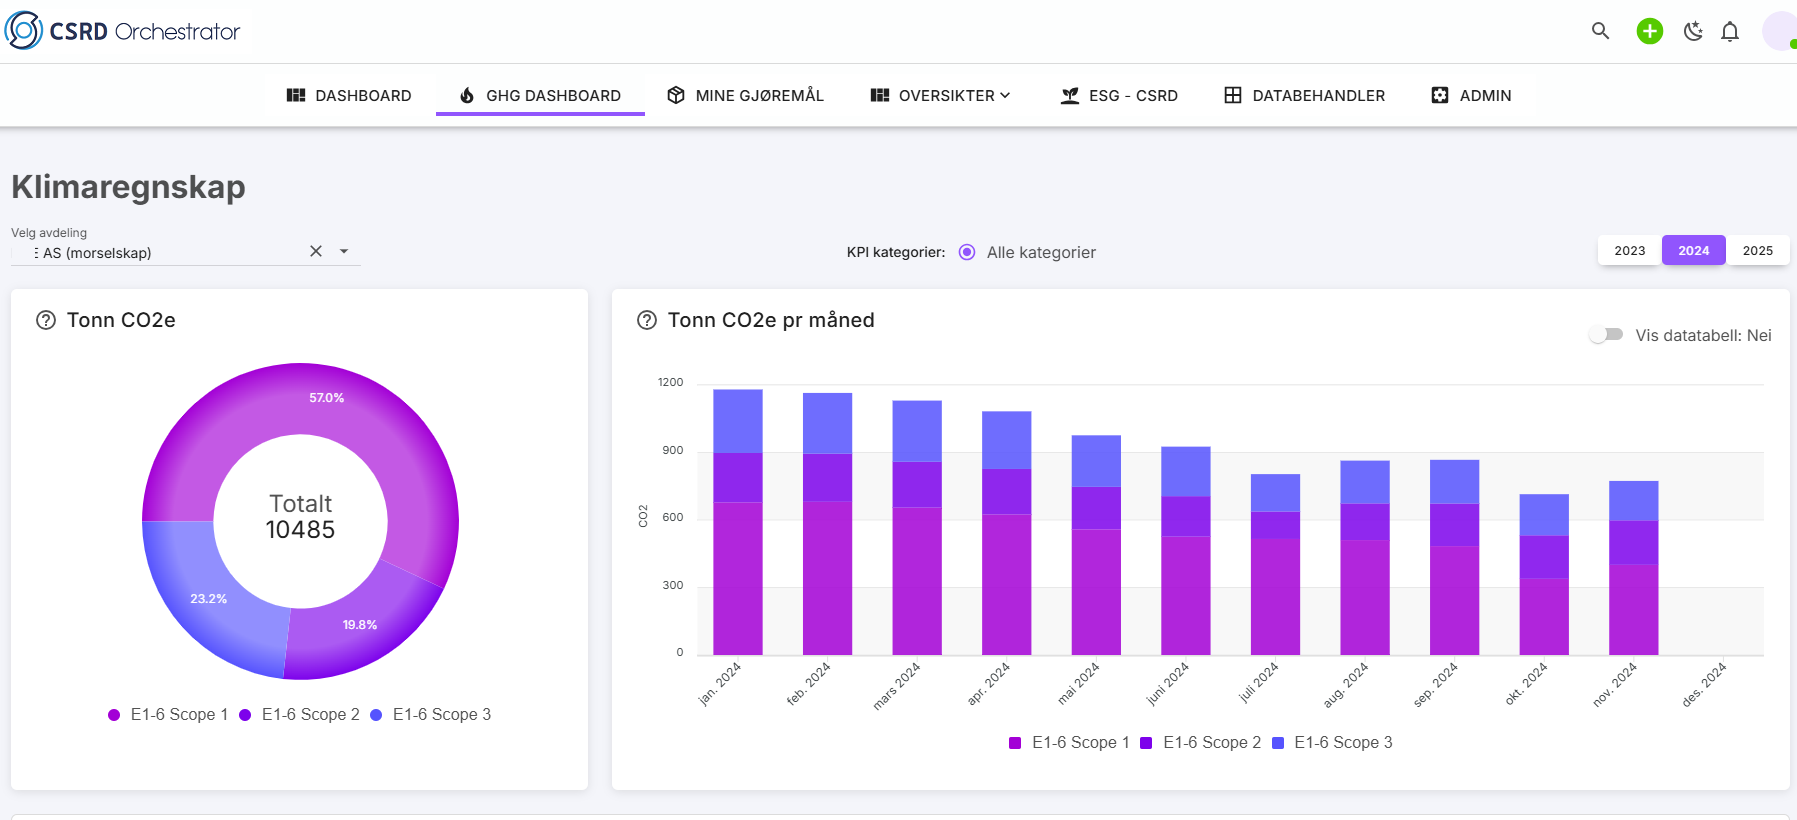1797x820 pixels.
Task: Select Alle kategorier radio button
Action: (x=967, y=252)
